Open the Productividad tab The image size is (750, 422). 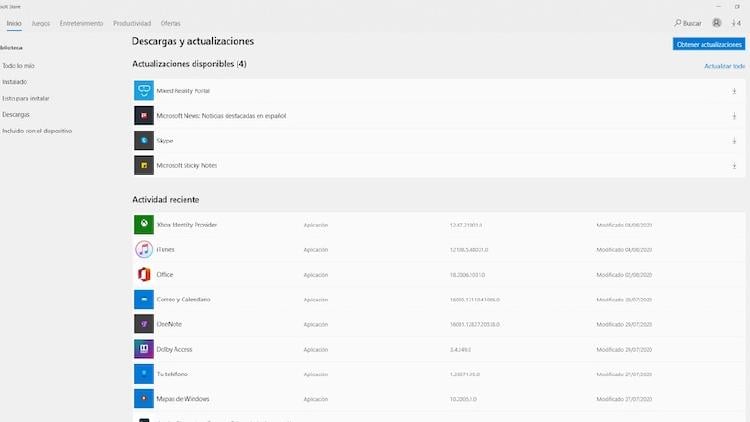click(x=132, y=23)
